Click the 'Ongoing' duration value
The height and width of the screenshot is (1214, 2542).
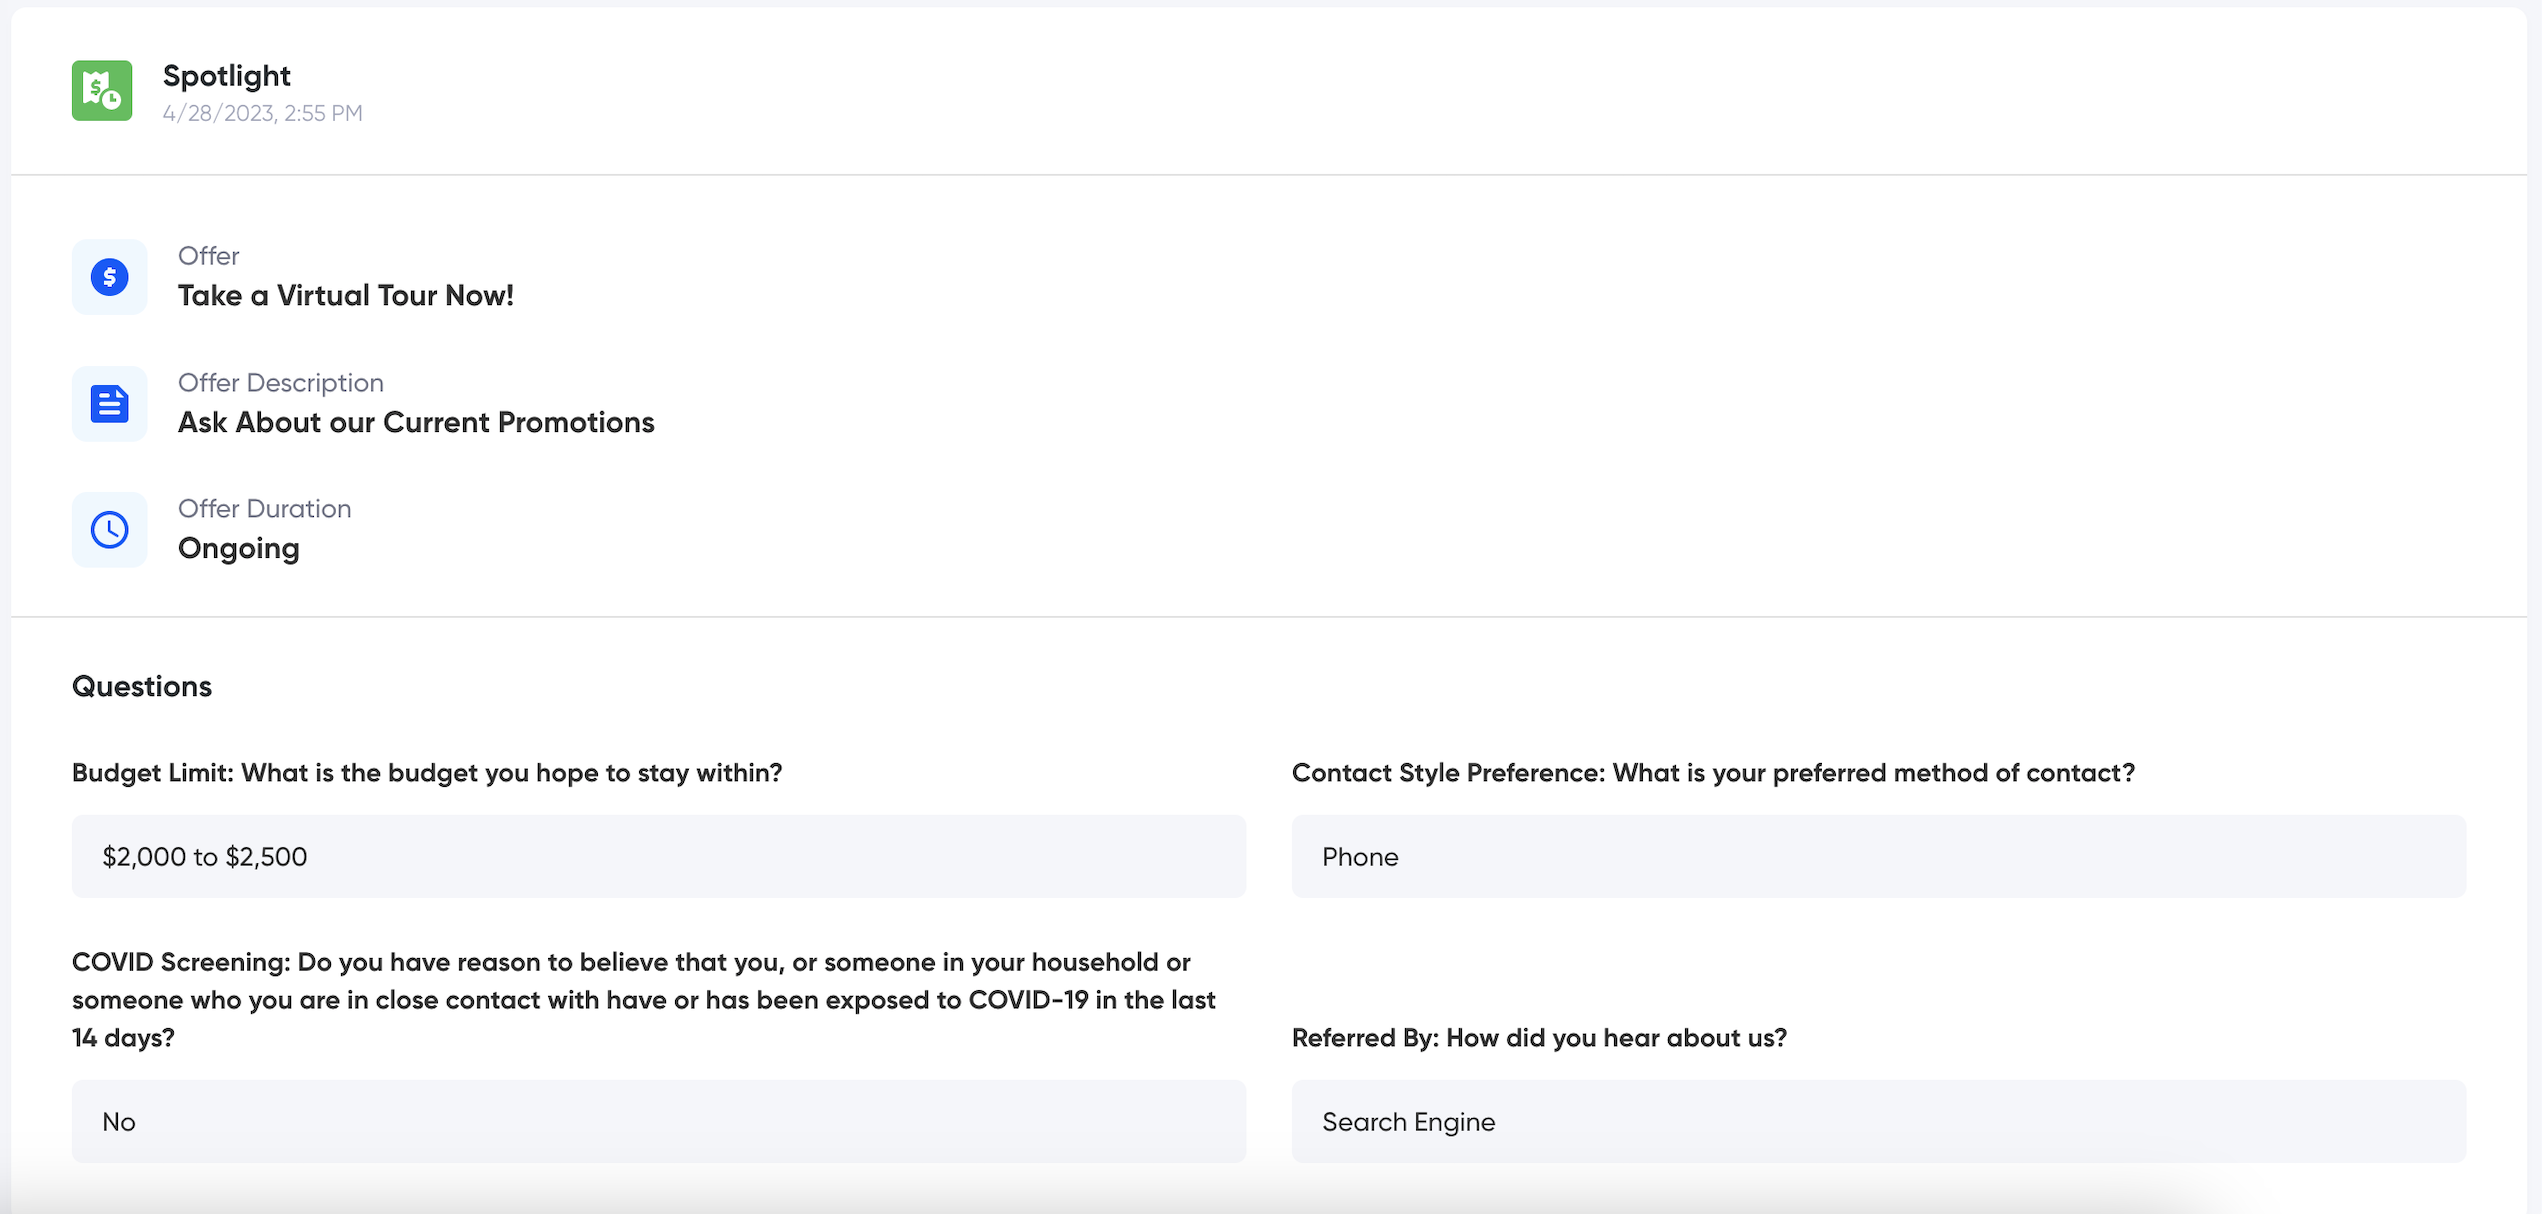click(239, 549)
